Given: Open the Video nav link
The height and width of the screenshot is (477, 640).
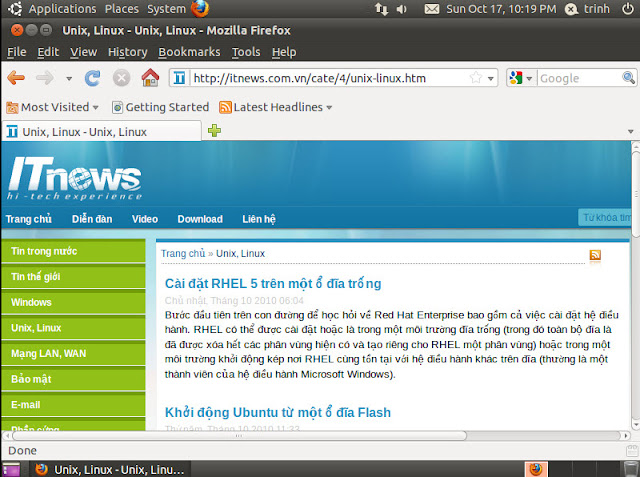Looking at the screenshot, I should coord(145,219).
